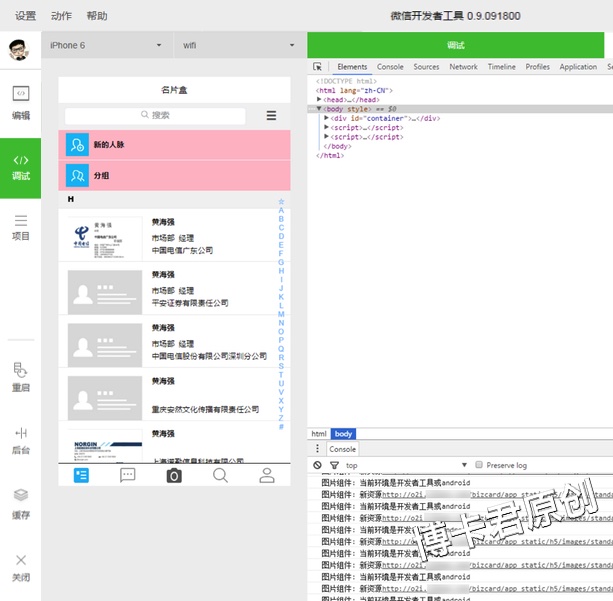Select the Elements tab
Screen dimensions: 613x601
coord(352,67)
